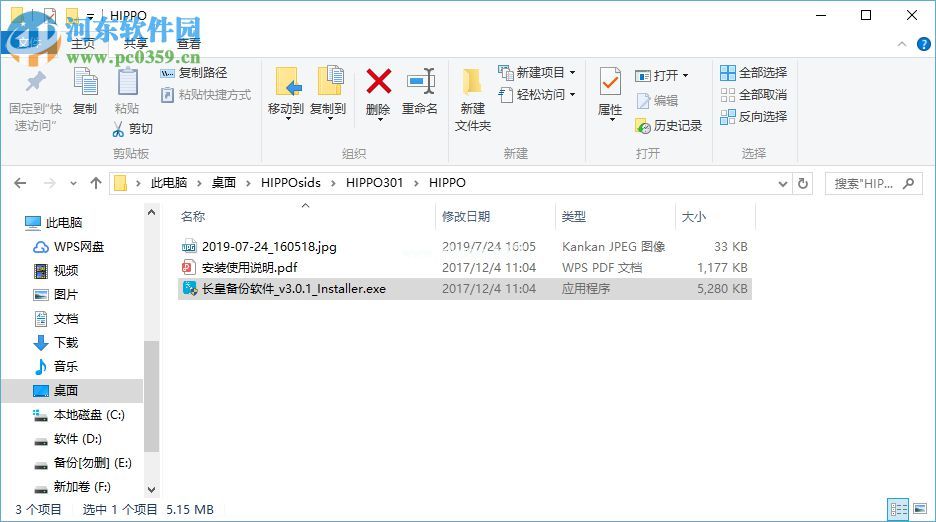Open New item dropdown
The height and width of the screenshot is (522, 936).
[x=537, y=72]
